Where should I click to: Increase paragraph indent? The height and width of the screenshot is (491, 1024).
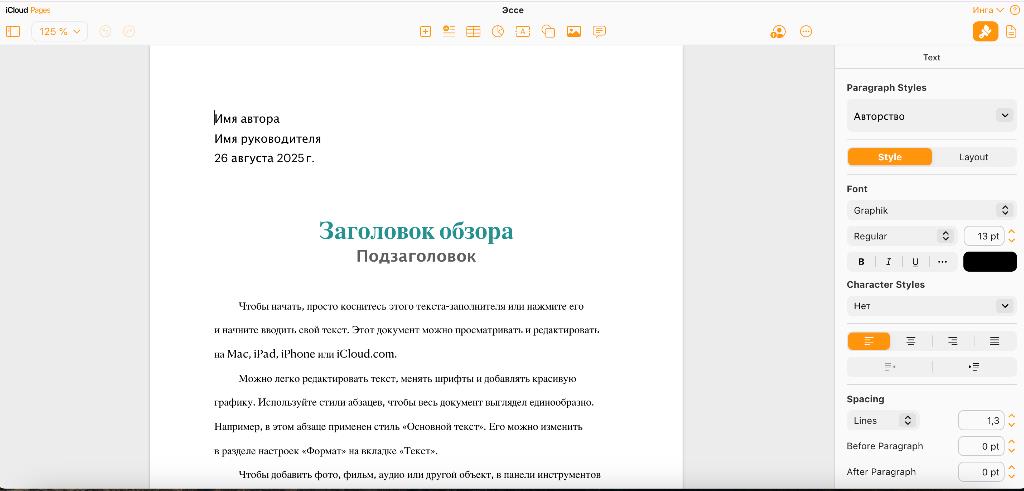[974, 367]
